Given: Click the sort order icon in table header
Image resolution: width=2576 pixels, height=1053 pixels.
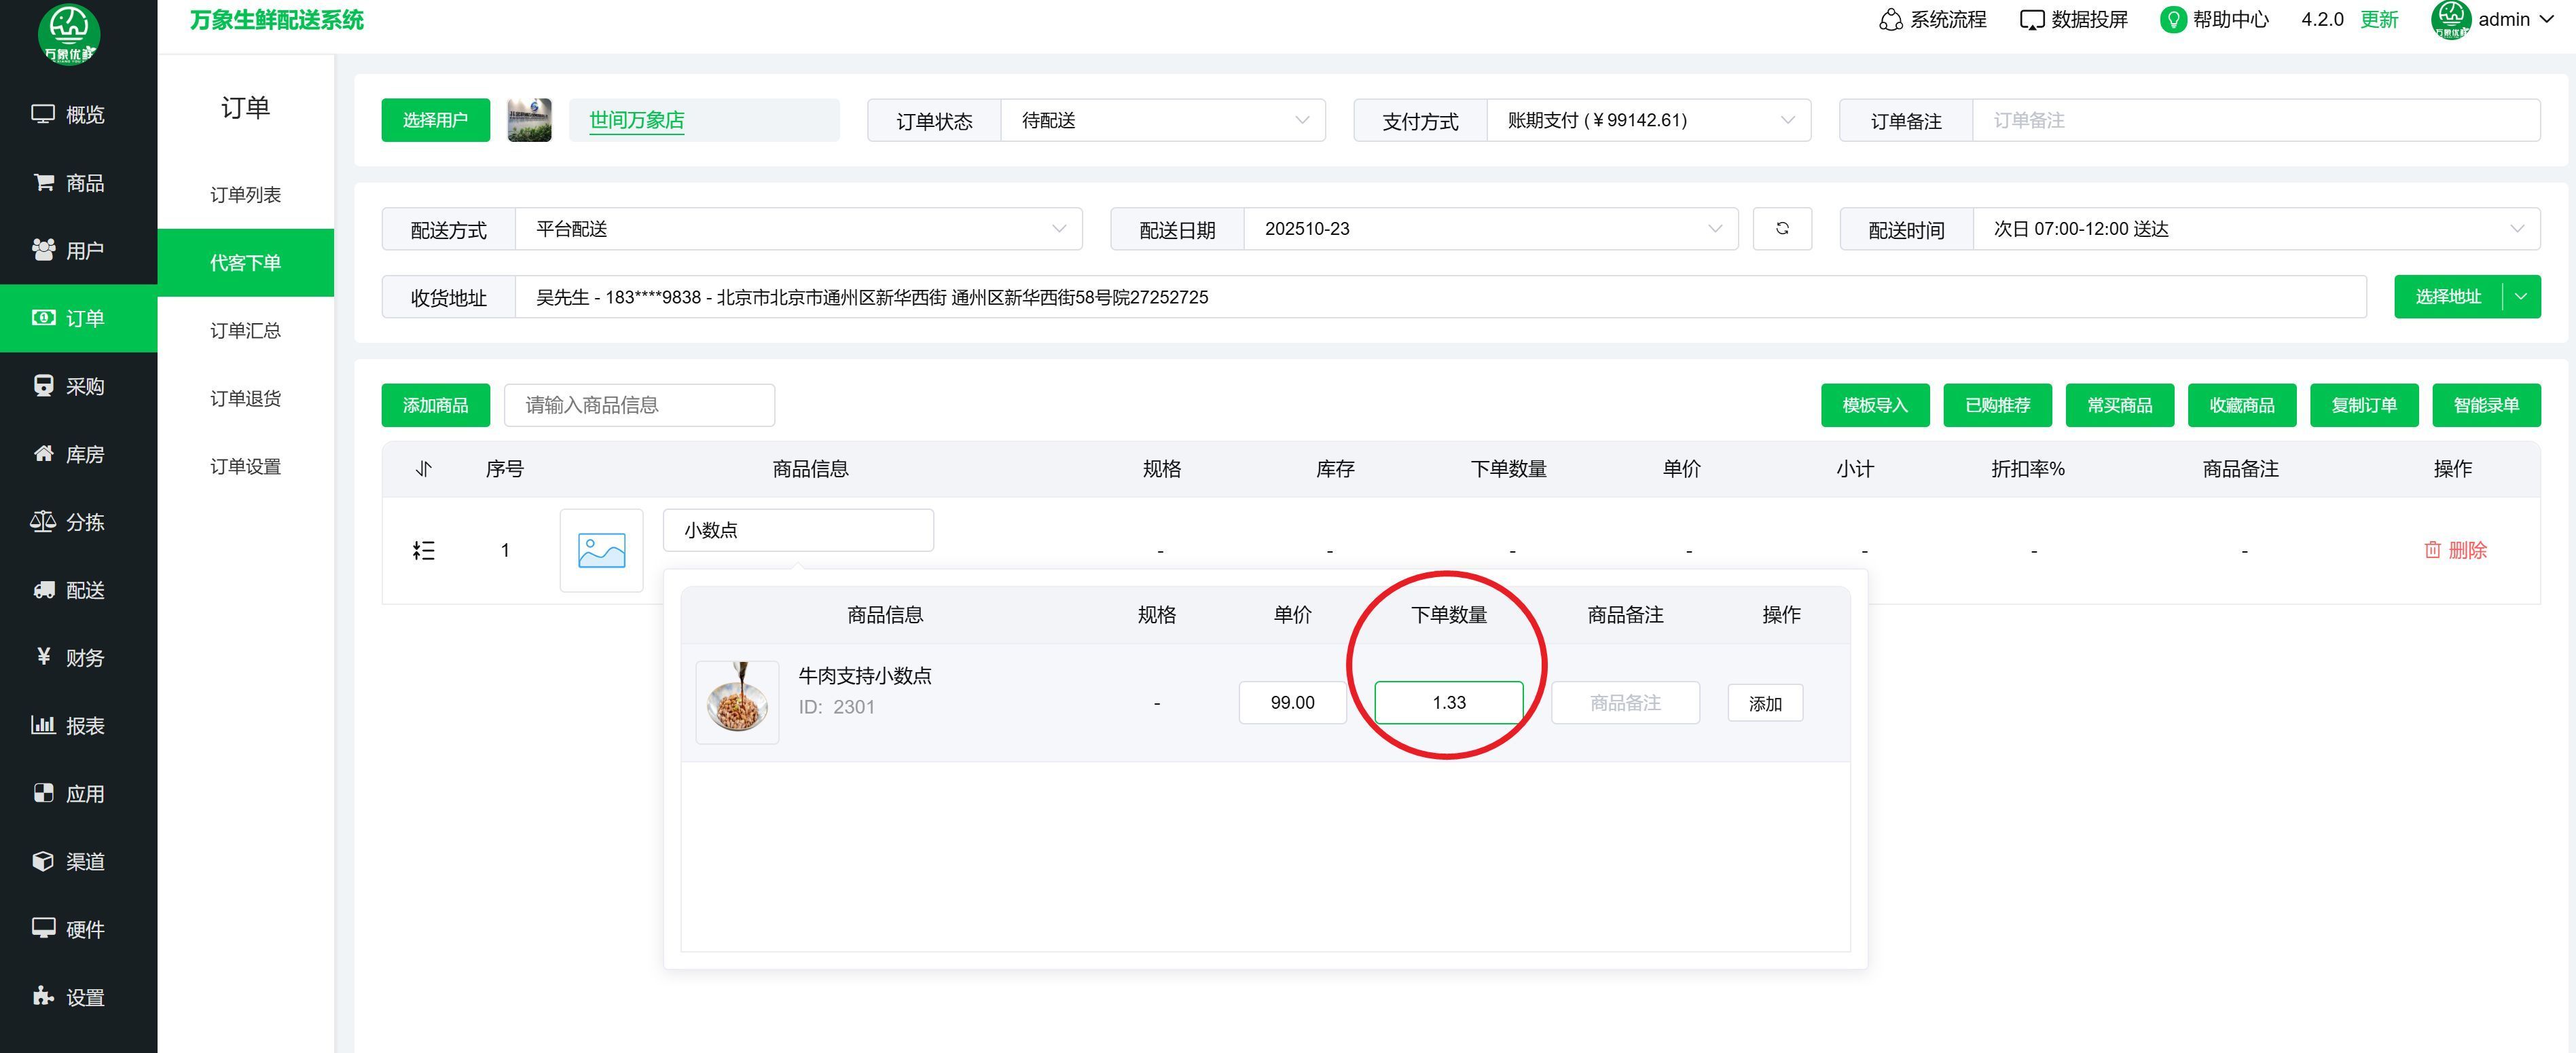Looking at the screenshot, I should (424, 469).
